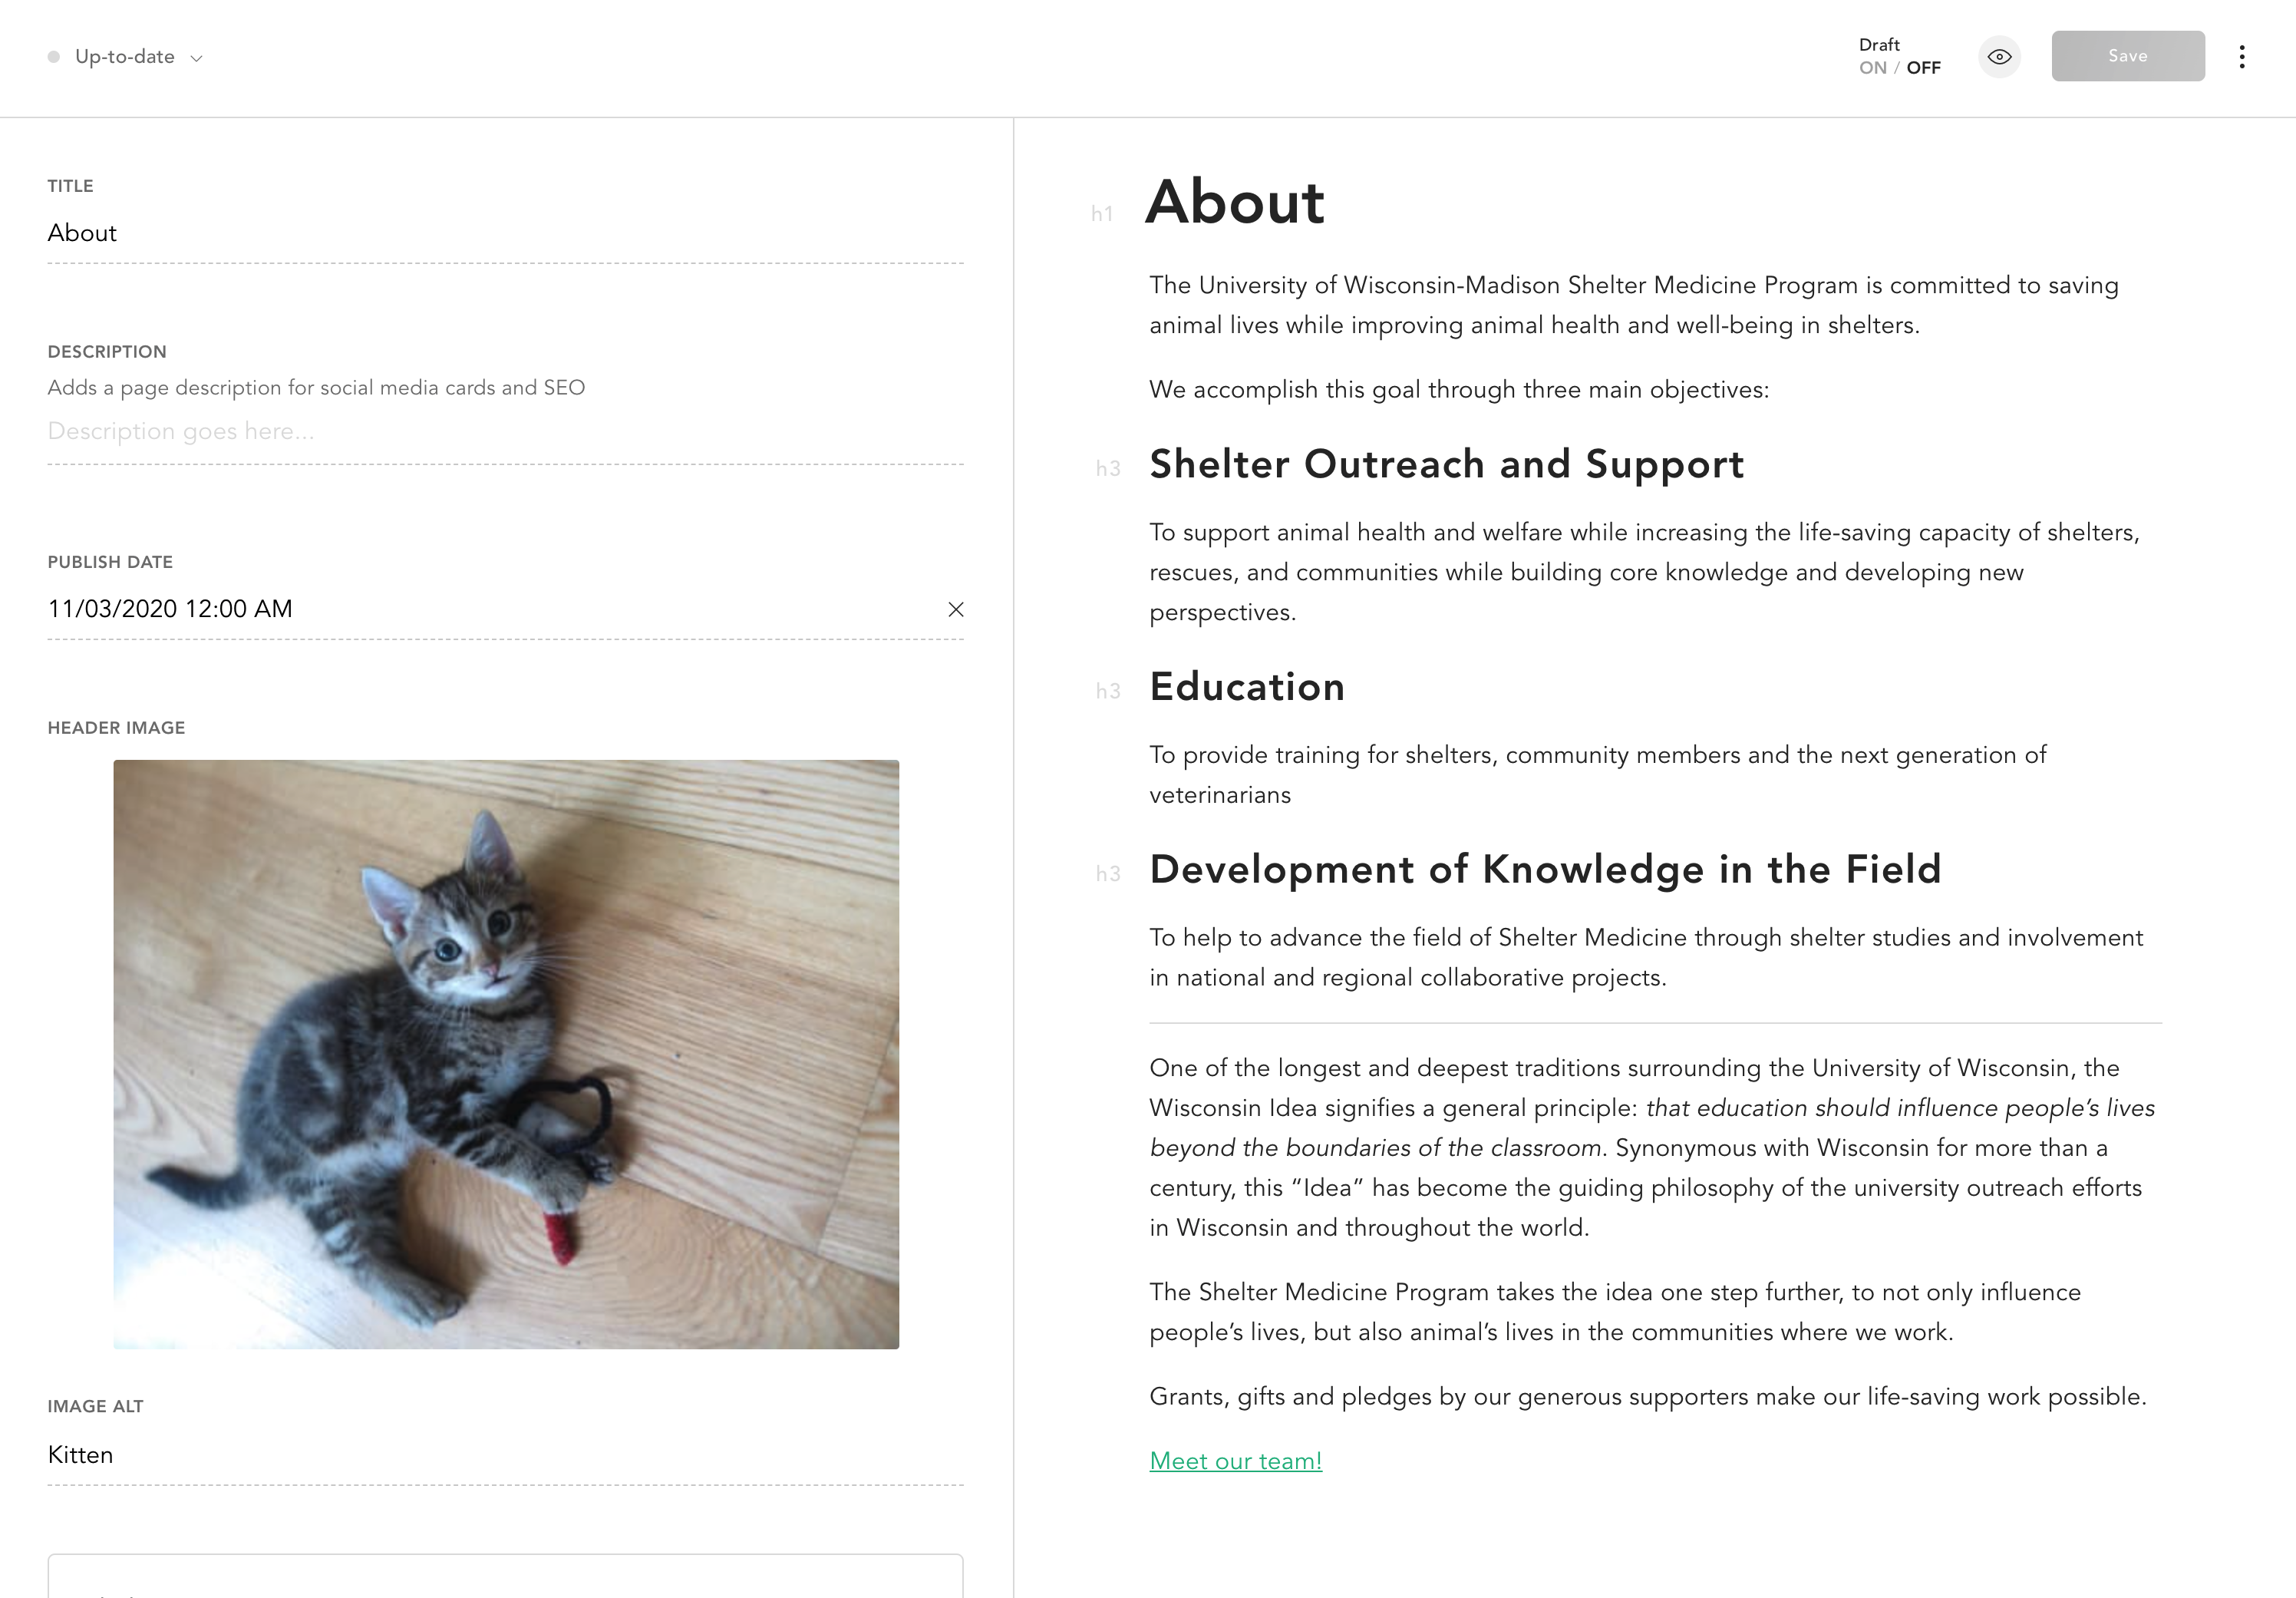Click the h3 marker beside Shelter Outreach and Support
Screen dimensions: 2296x1598
tap(1108, 468)
